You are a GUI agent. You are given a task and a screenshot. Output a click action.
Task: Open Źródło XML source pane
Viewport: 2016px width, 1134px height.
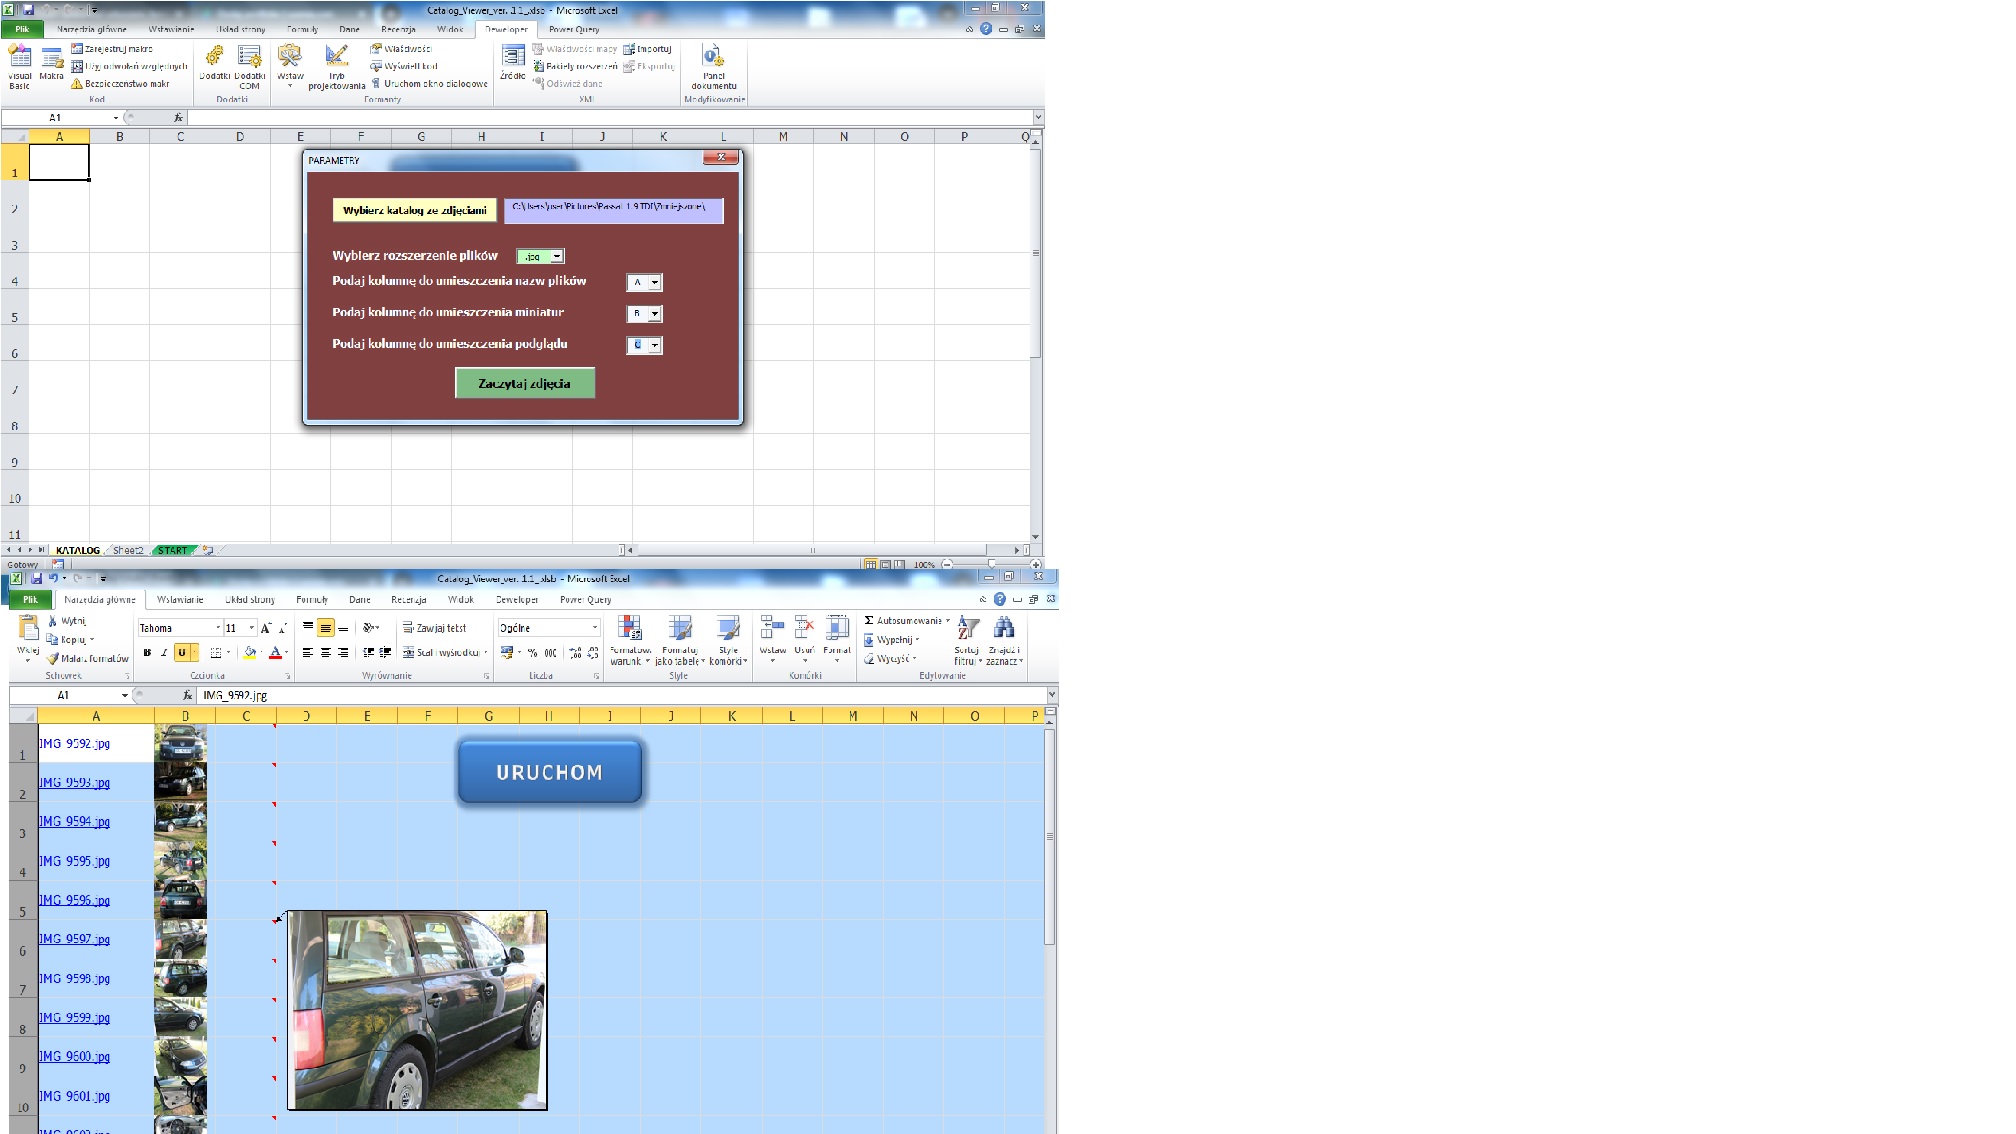(x=513, y=62)
